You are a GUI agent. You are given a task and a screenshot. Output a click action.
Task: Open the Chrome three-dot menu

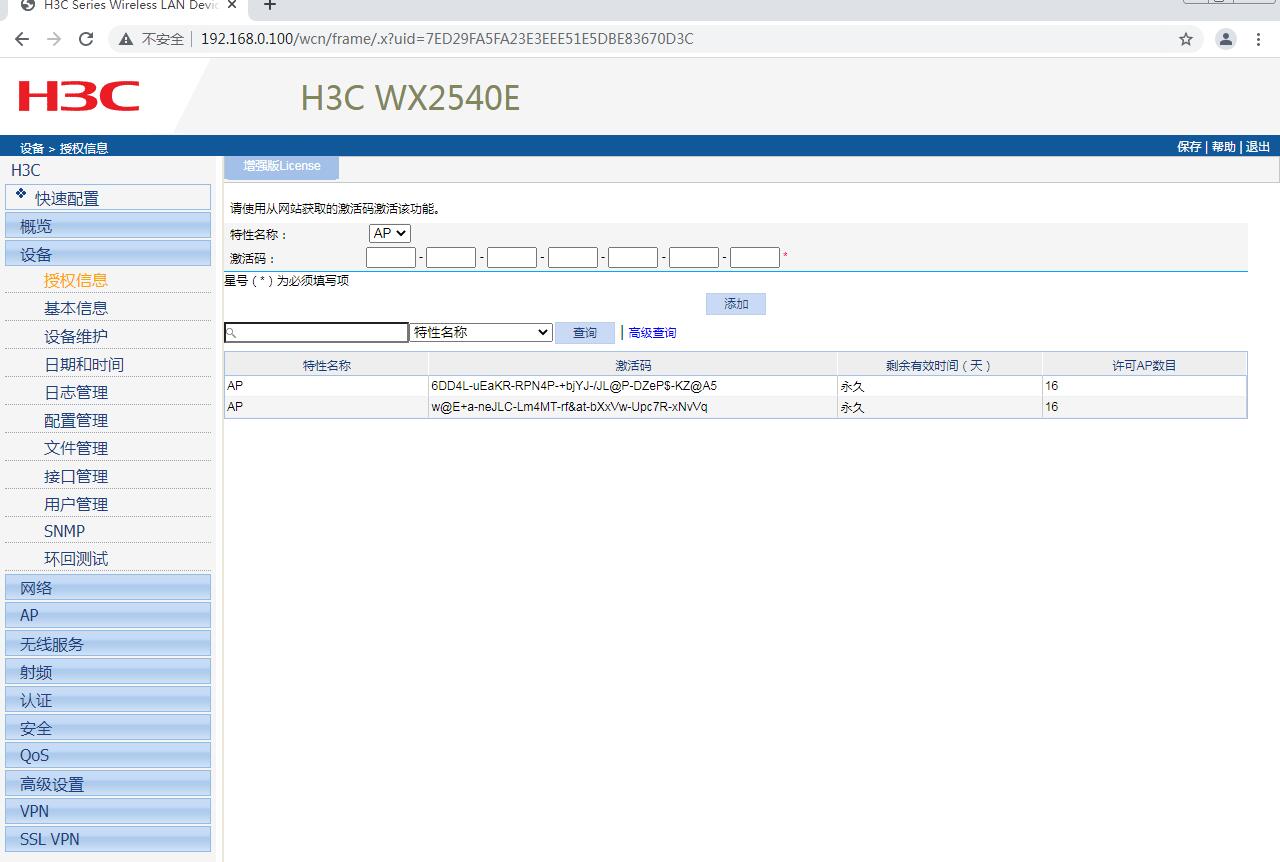[x=1258, y=39]
